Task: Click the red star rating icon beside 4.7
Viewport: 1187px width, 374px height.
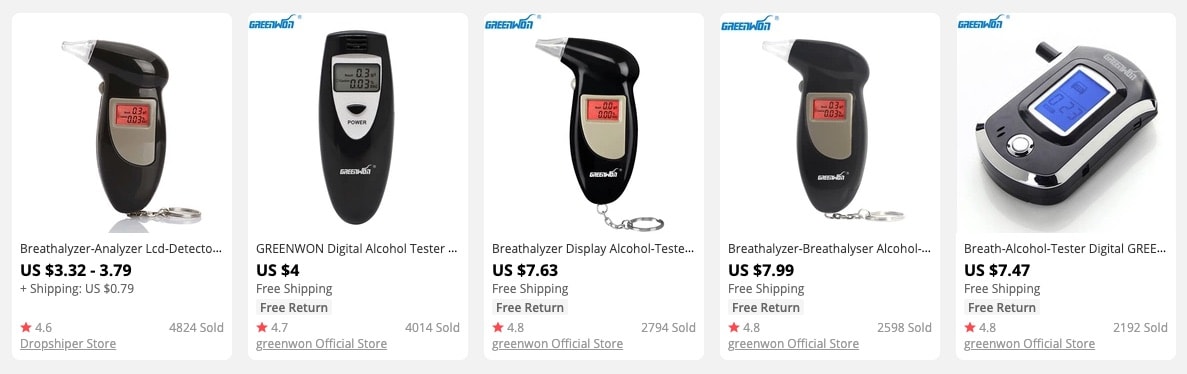Action: click(x=262, y=327)
